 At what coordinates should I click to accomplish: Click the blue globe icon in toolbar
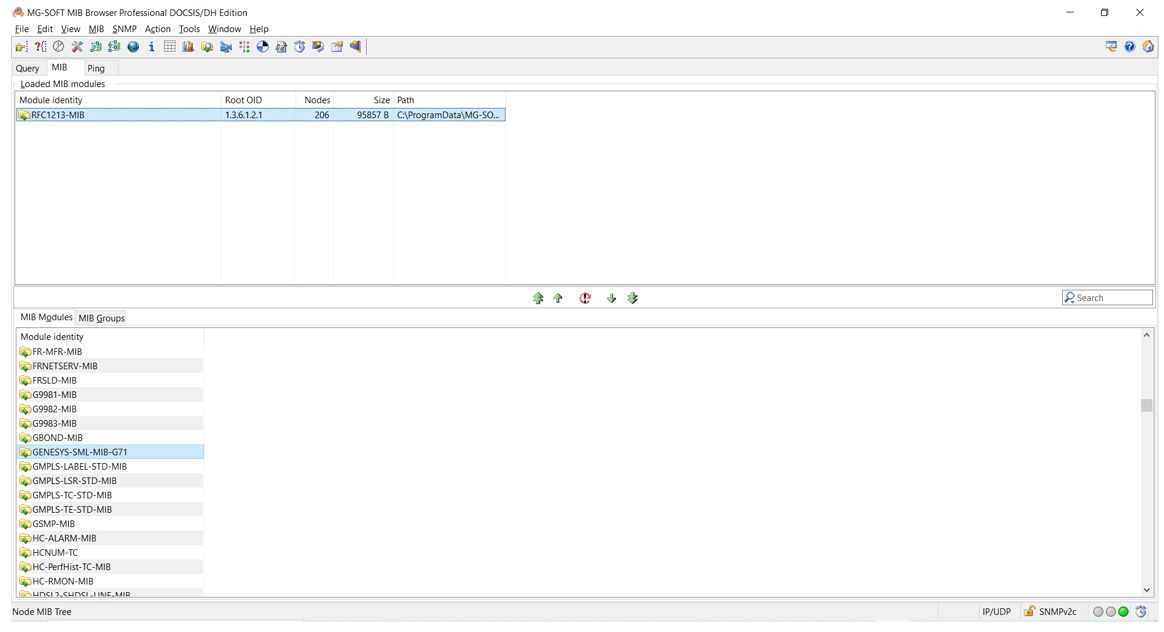(x=133, y=47)
